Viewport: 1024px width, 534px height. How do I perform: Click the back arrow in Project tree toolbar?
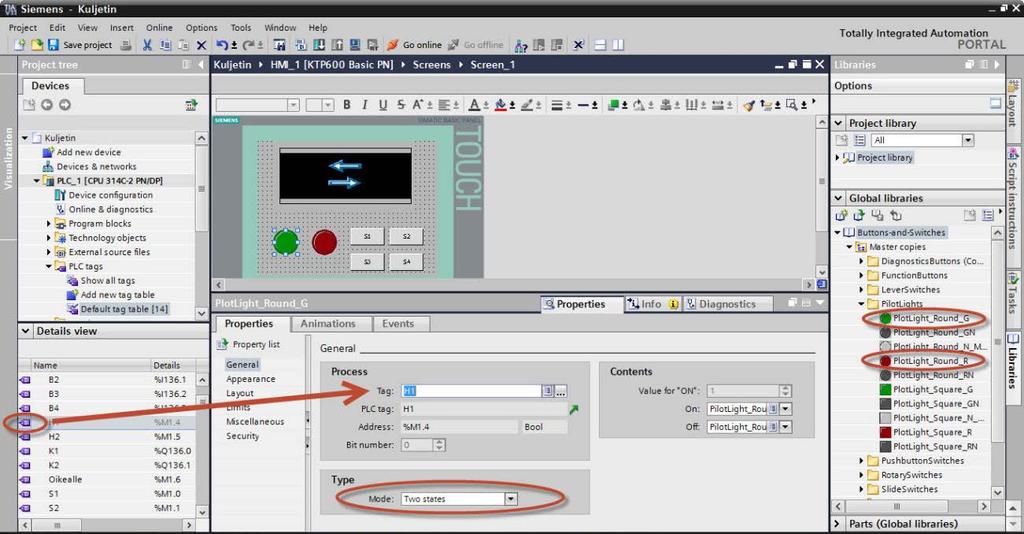coord(46,104)
